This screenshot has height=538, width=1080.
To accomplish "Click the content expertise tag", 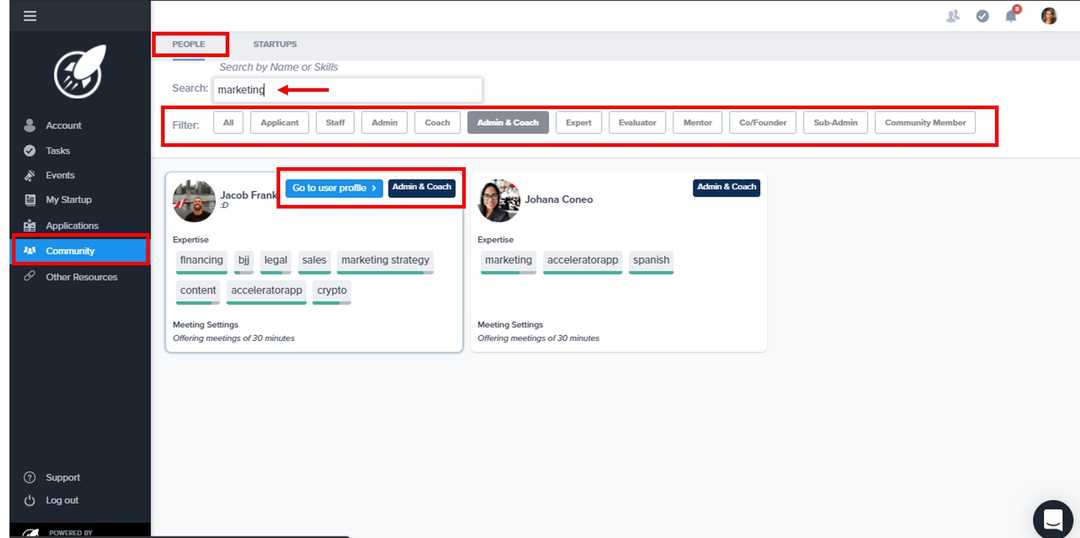I will (x=198, y=291).
